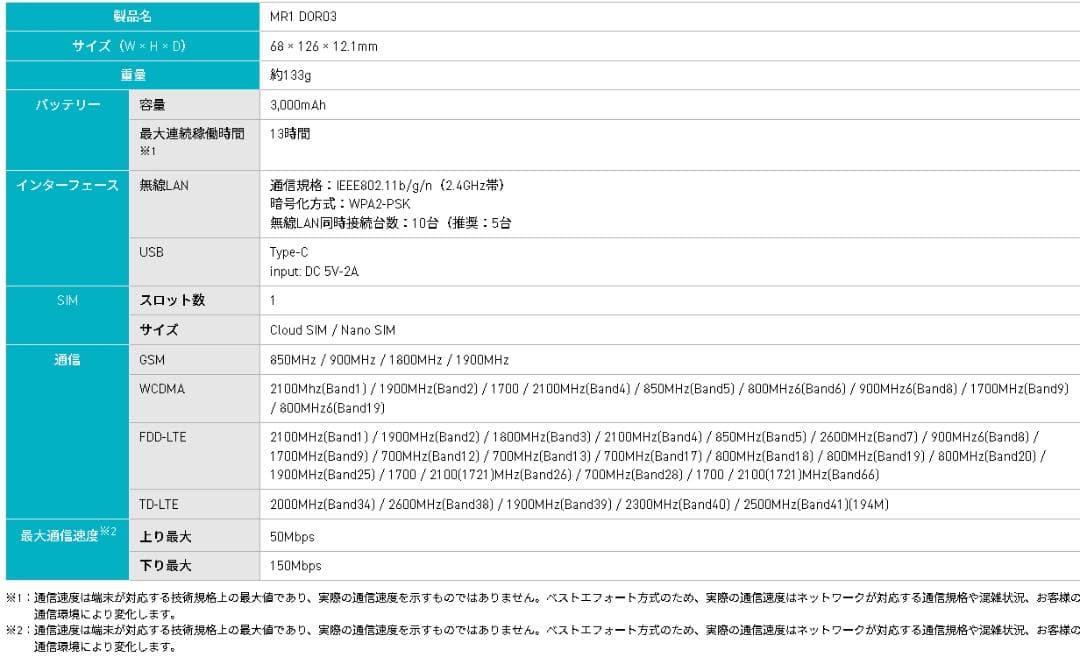The image size is (1080, 664).
Task: Select the slot count value '1'
Action: click(273, 300)
